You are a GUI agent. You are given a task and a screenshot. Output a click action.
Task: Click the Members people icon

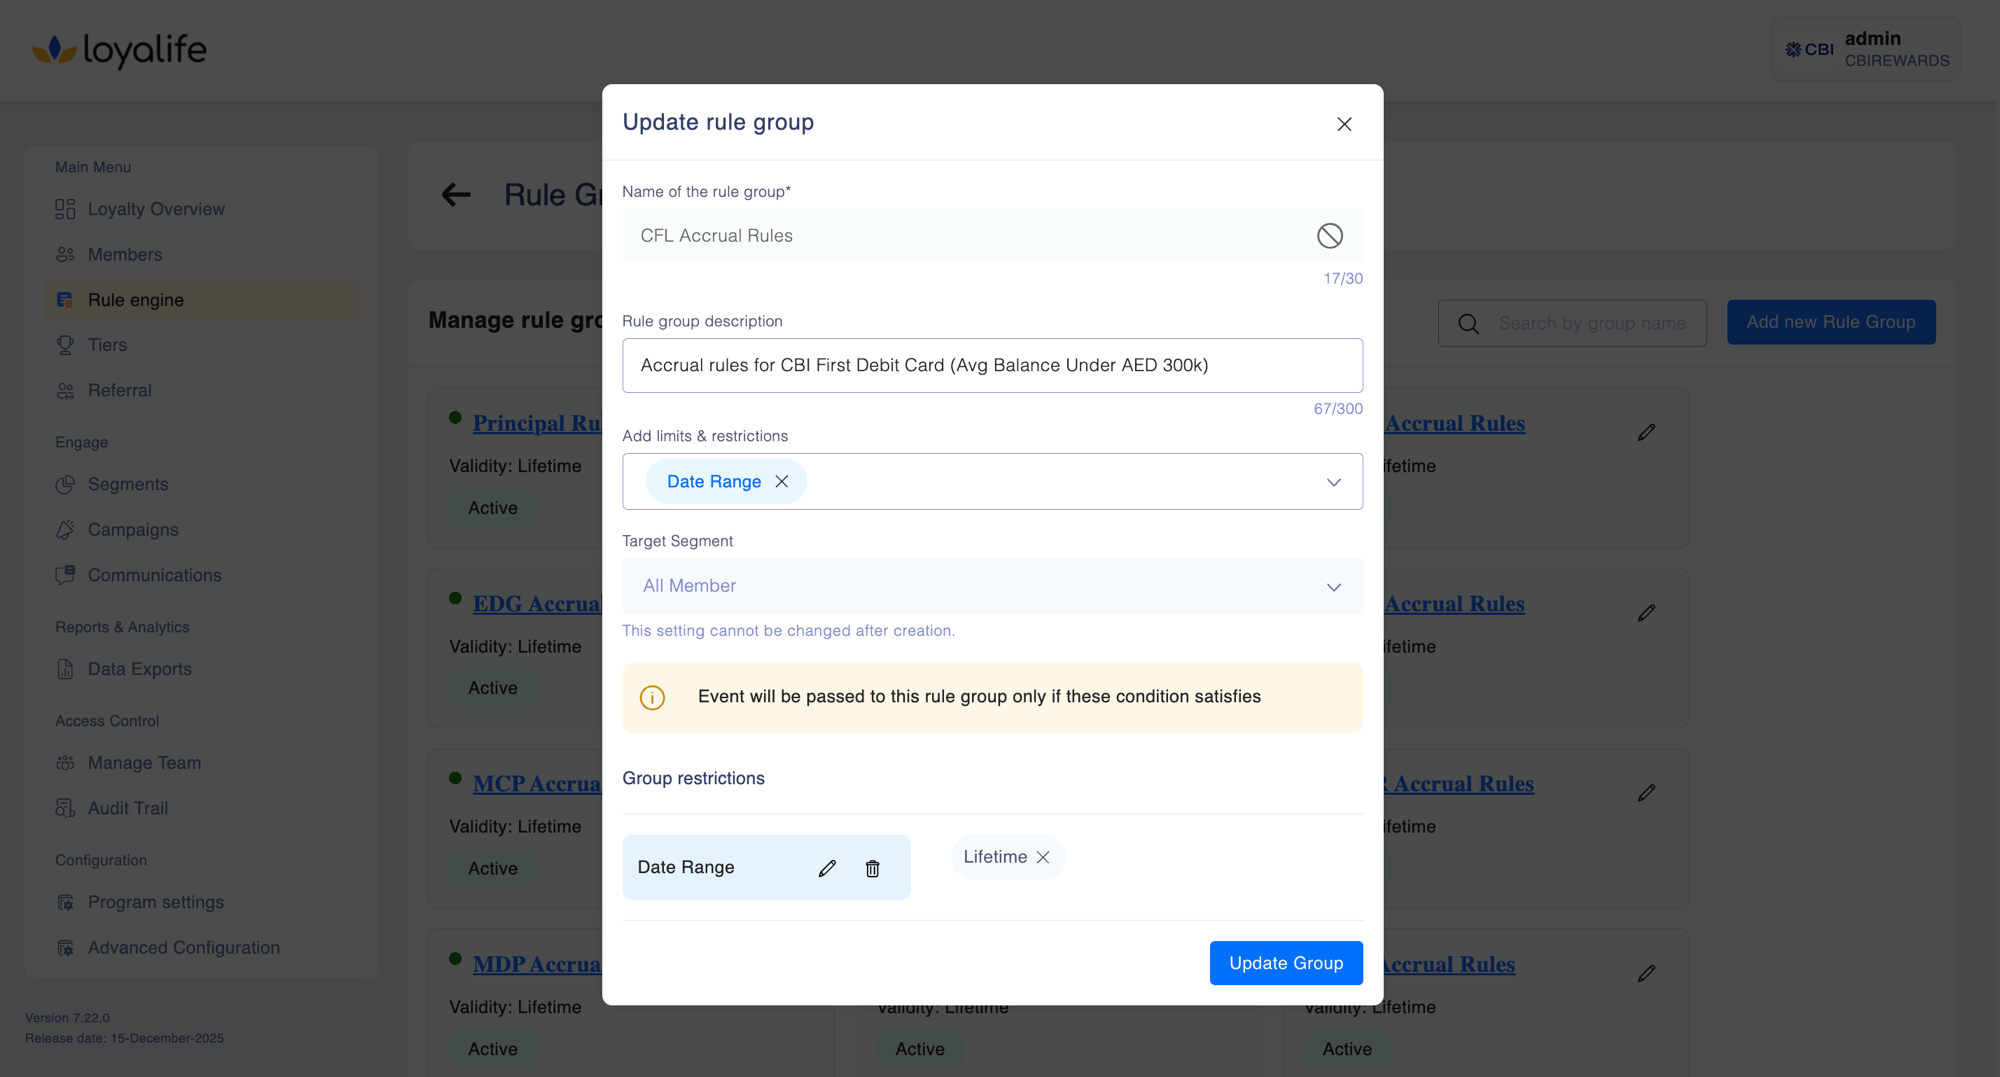pyautogui.click(x=65, y=255)
